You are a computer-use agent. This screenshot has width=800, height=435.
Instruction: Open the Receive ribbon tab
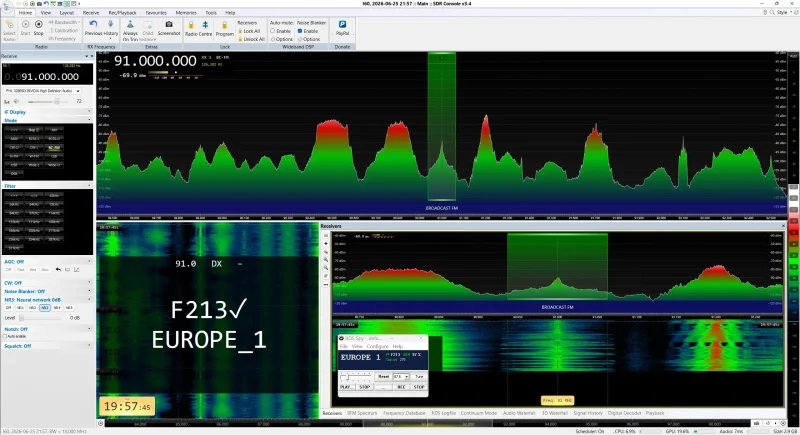pos(91,13)
